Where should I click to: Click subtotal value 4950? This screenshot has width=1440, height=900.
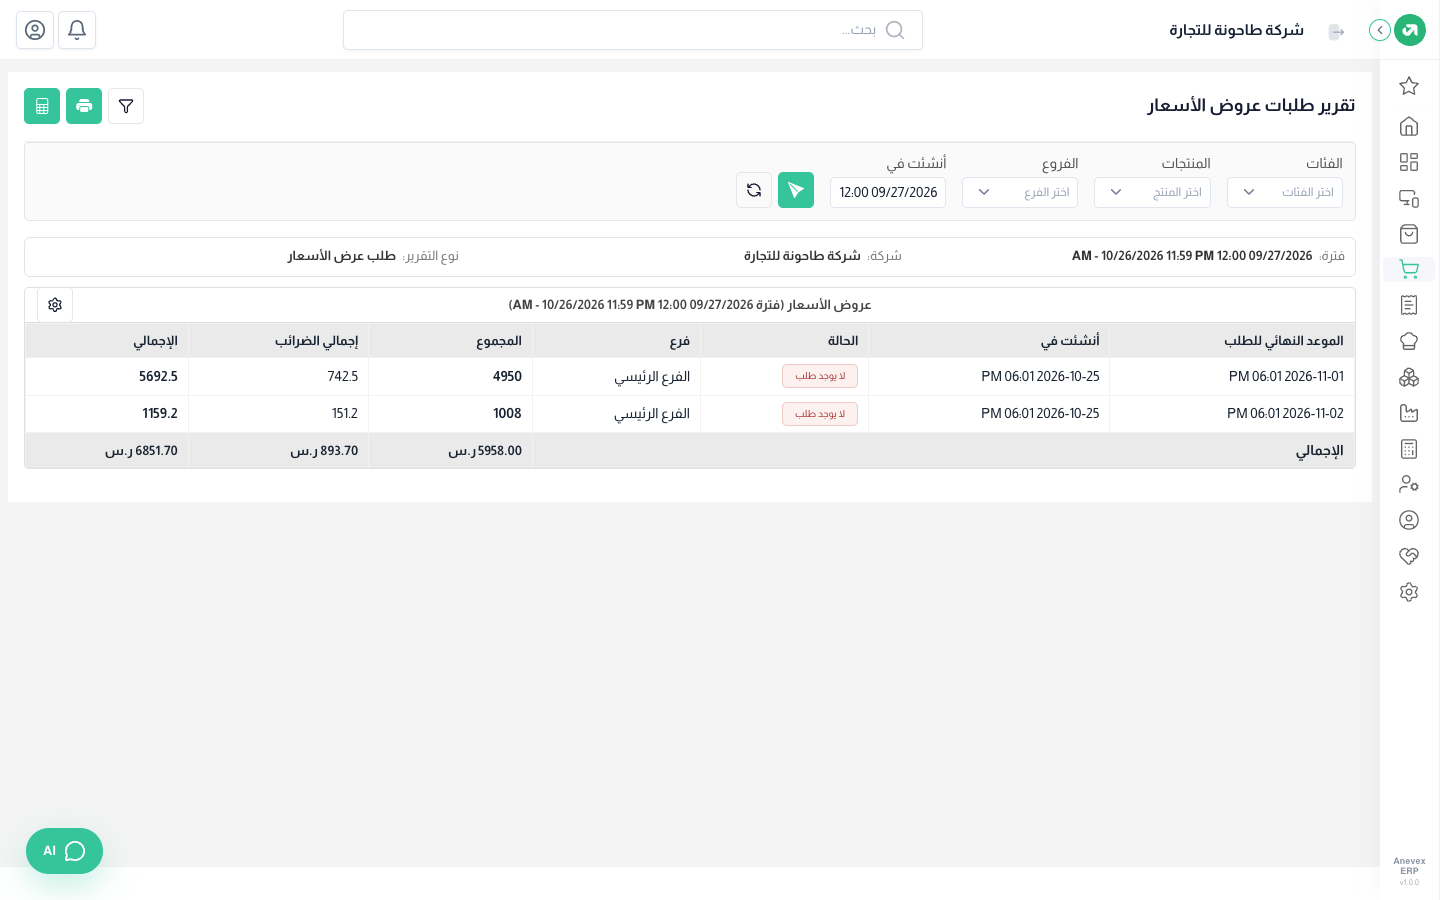point(507,376)
